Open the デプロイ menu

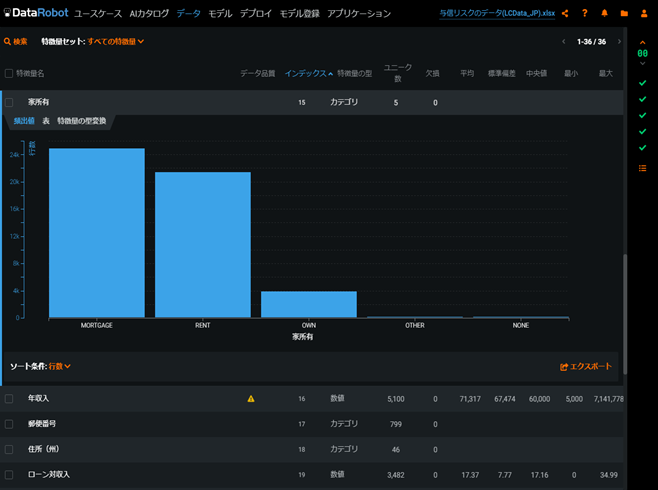pyautogui.click(x=256, y=13)
